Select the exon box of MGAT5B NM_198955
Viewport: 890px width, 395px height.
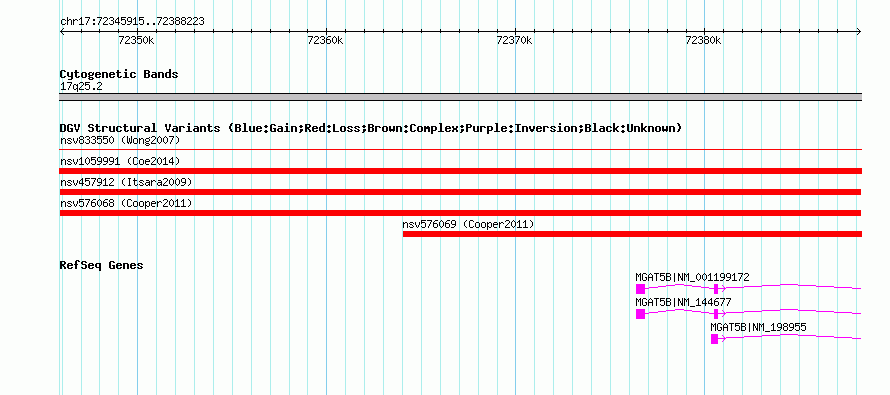tap(715, 339)
